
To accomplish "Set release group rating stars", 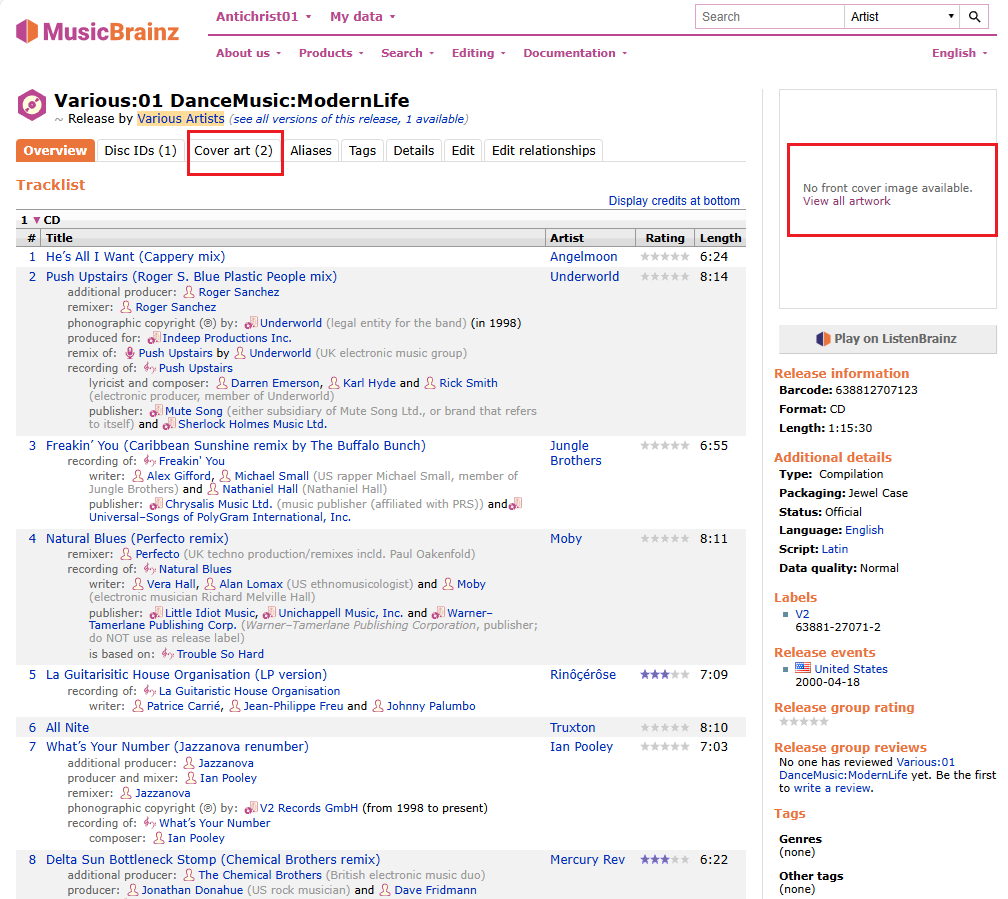I will click(804, 722).
